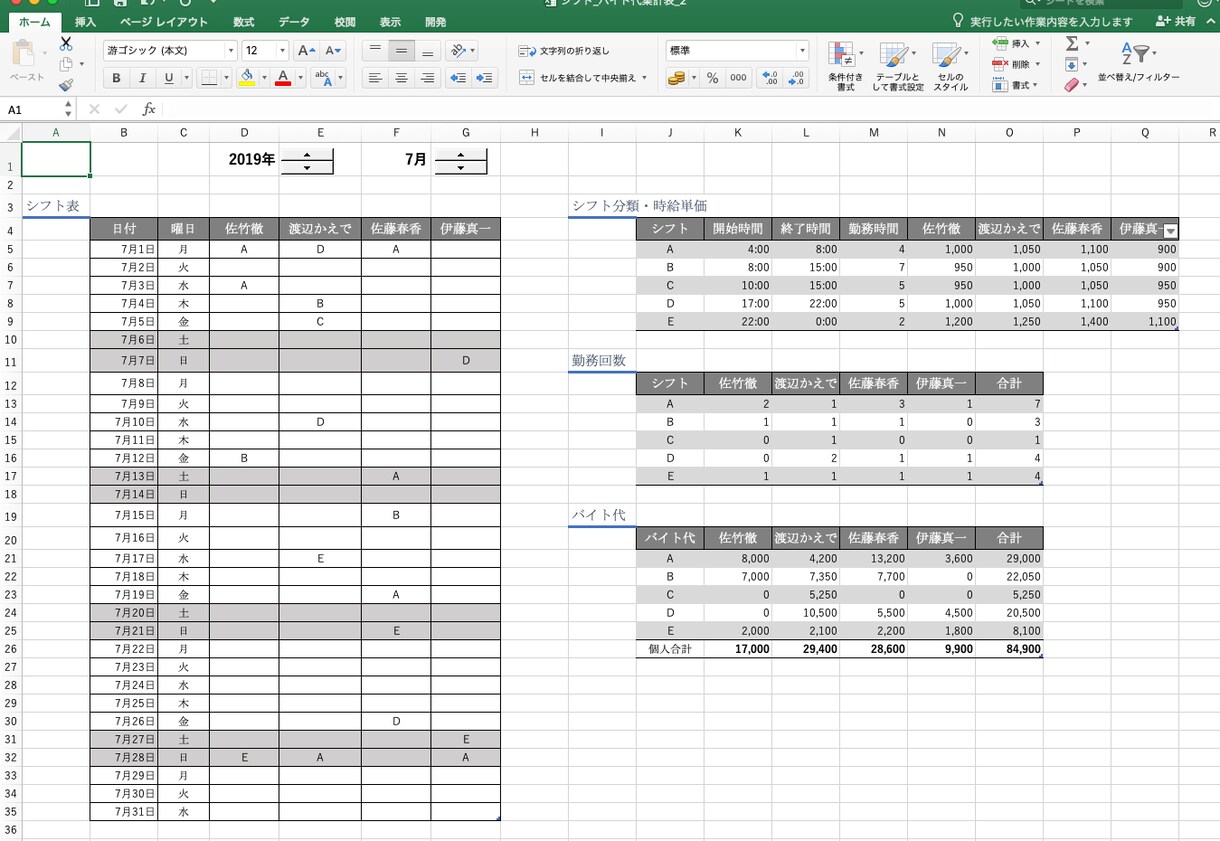This screenshot has height=841, width=1220.
Task: Click the Clear eraser icon
Action: tap(1071, 85)
